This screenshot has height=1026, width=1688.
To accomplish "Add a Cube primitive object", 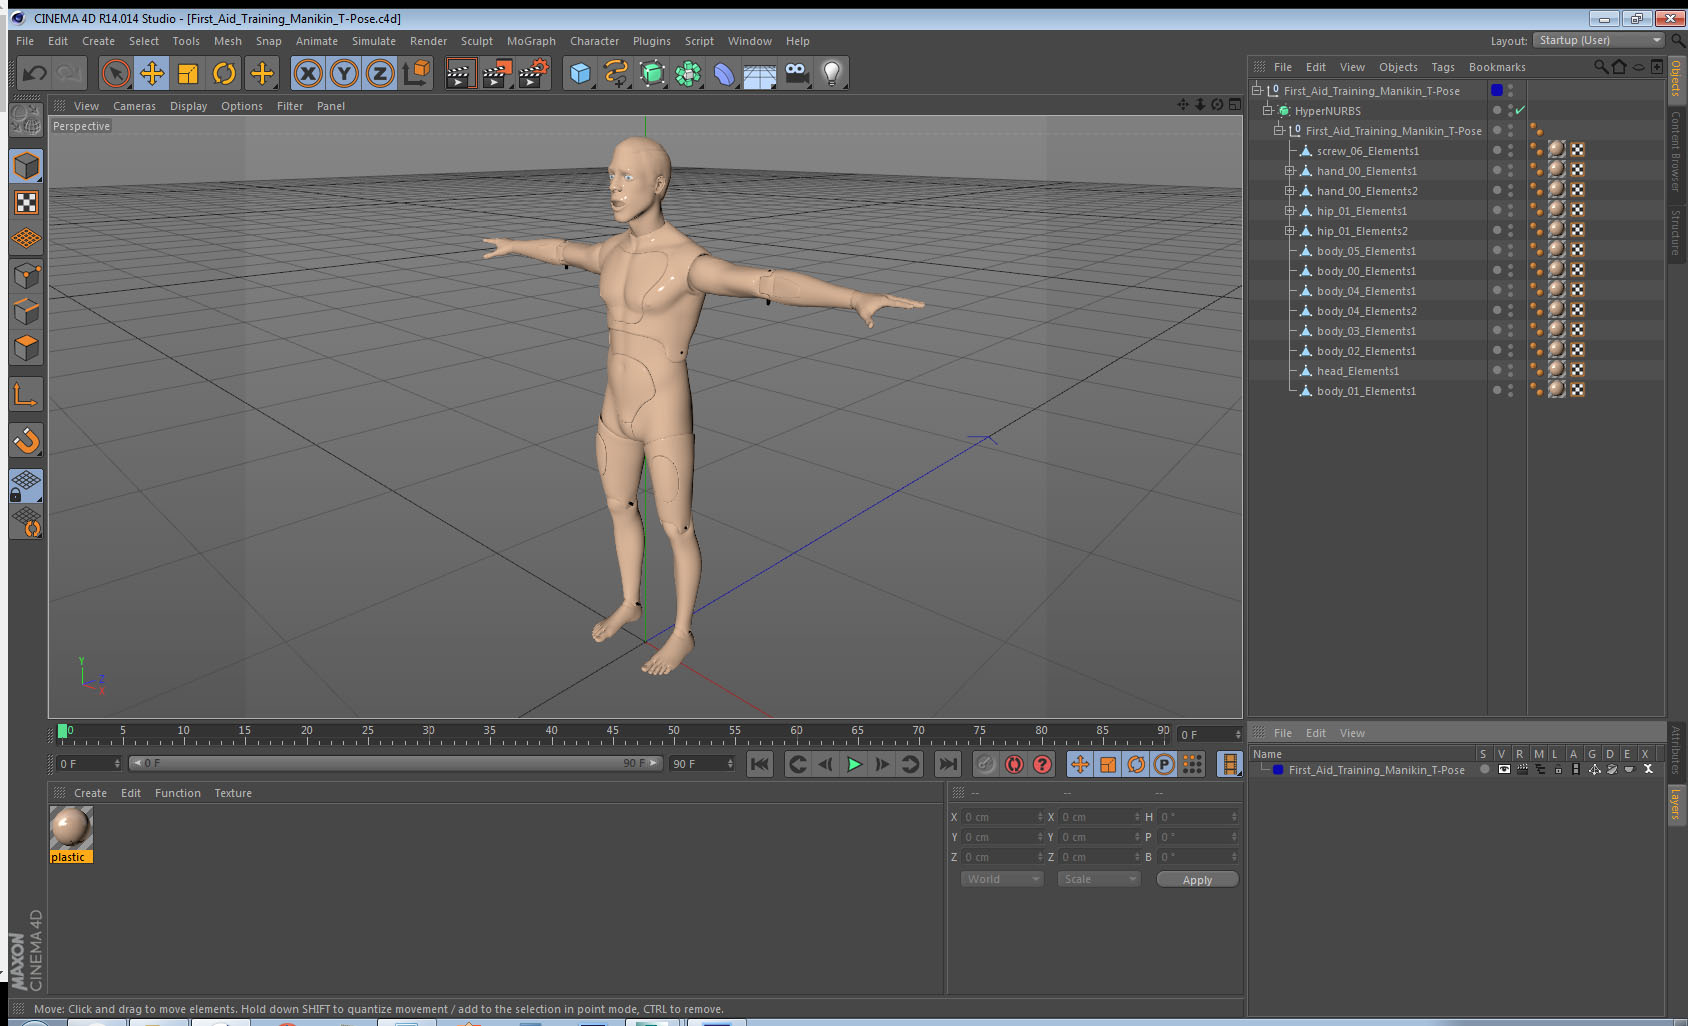I will click(580, 73).
